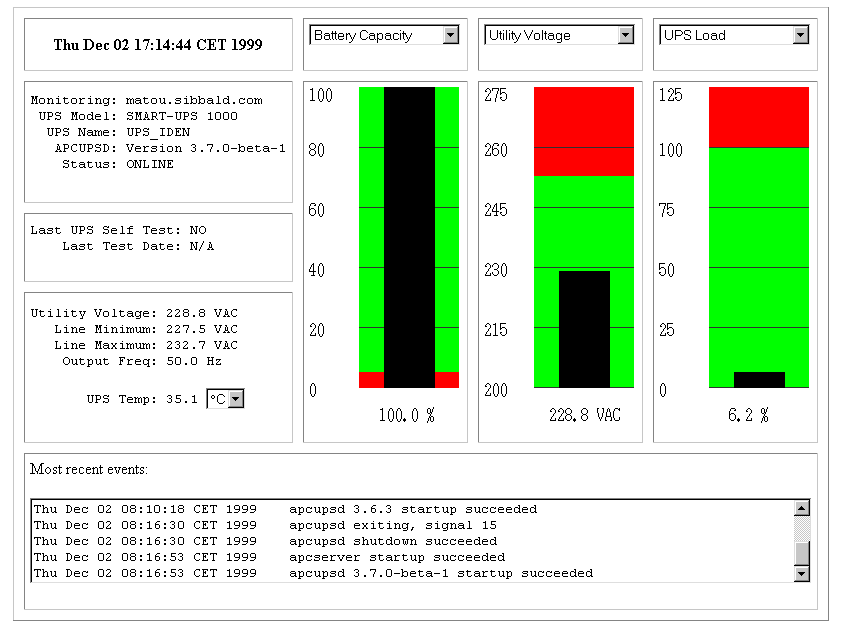The image size is (846, 636).
Task: Select the "apcserver startup succeeded" event line
Action: [x=396, y=557]
